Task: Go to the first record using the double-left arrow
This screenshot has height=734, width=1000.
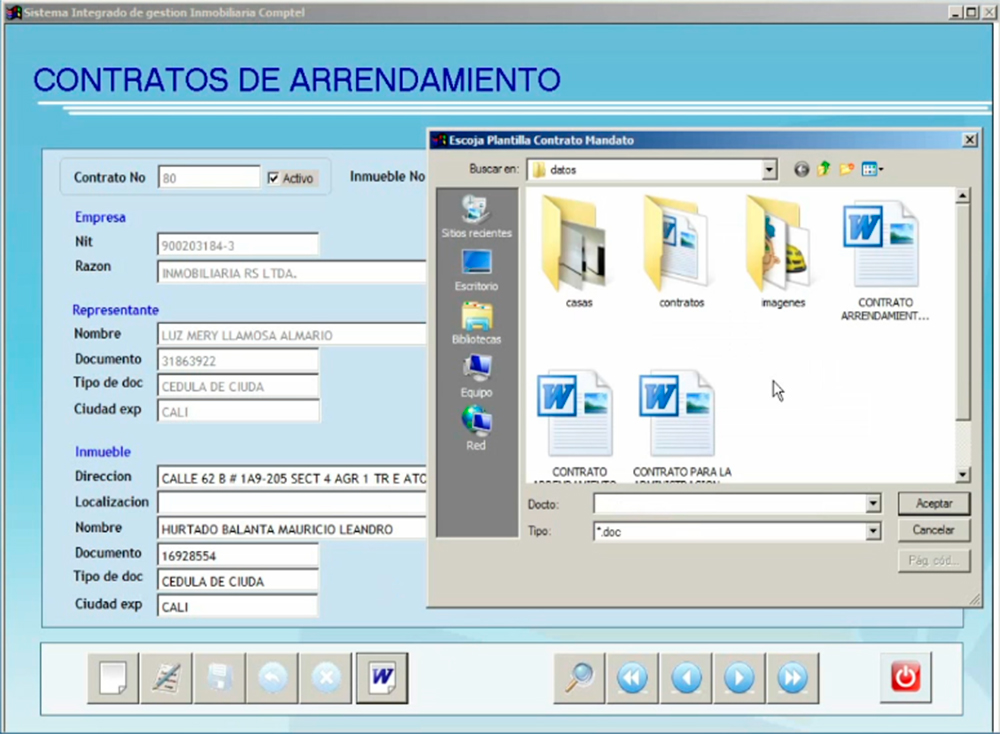Action: pos(633,679)
